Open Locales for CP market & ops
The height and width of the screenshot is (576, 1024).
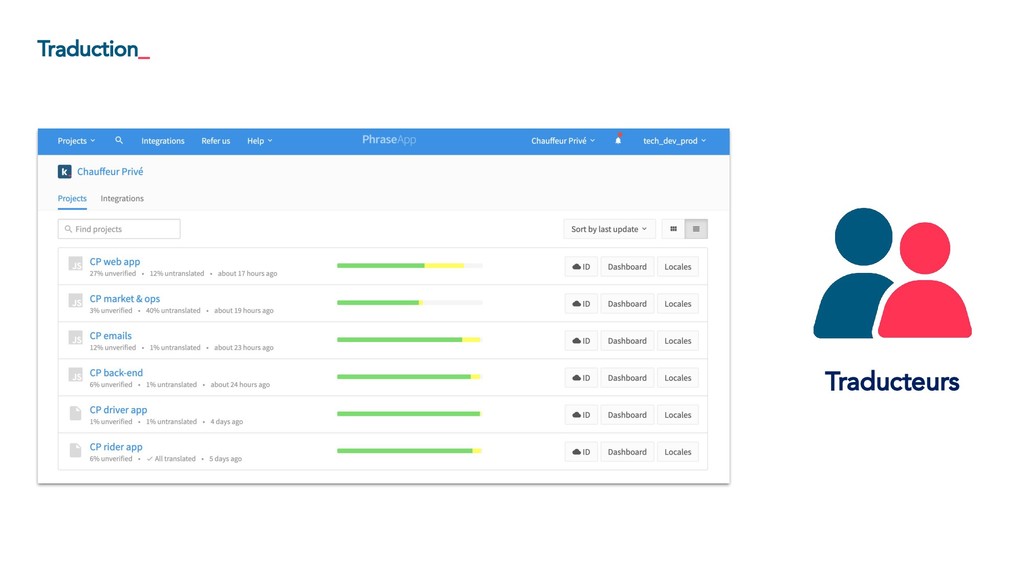(678, 304)
